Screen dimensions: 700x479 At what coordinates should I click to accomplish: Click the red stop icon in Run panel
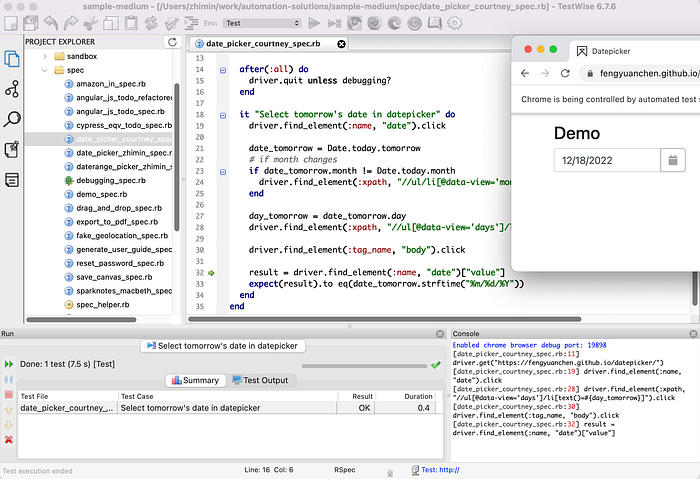tap(8, 395)
